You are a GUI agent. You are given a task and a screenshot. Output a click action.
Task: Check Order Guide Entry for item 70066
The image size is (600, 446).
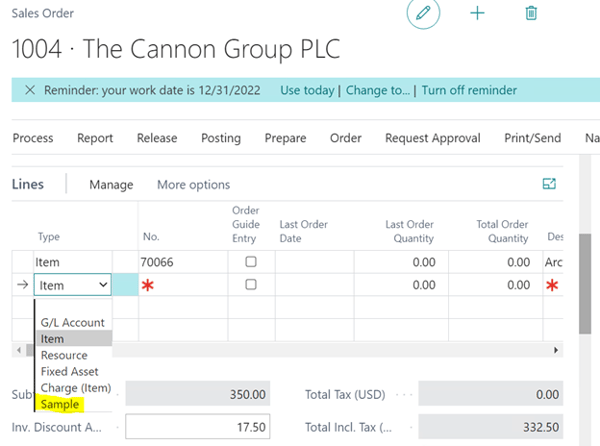tap(251, 262)
